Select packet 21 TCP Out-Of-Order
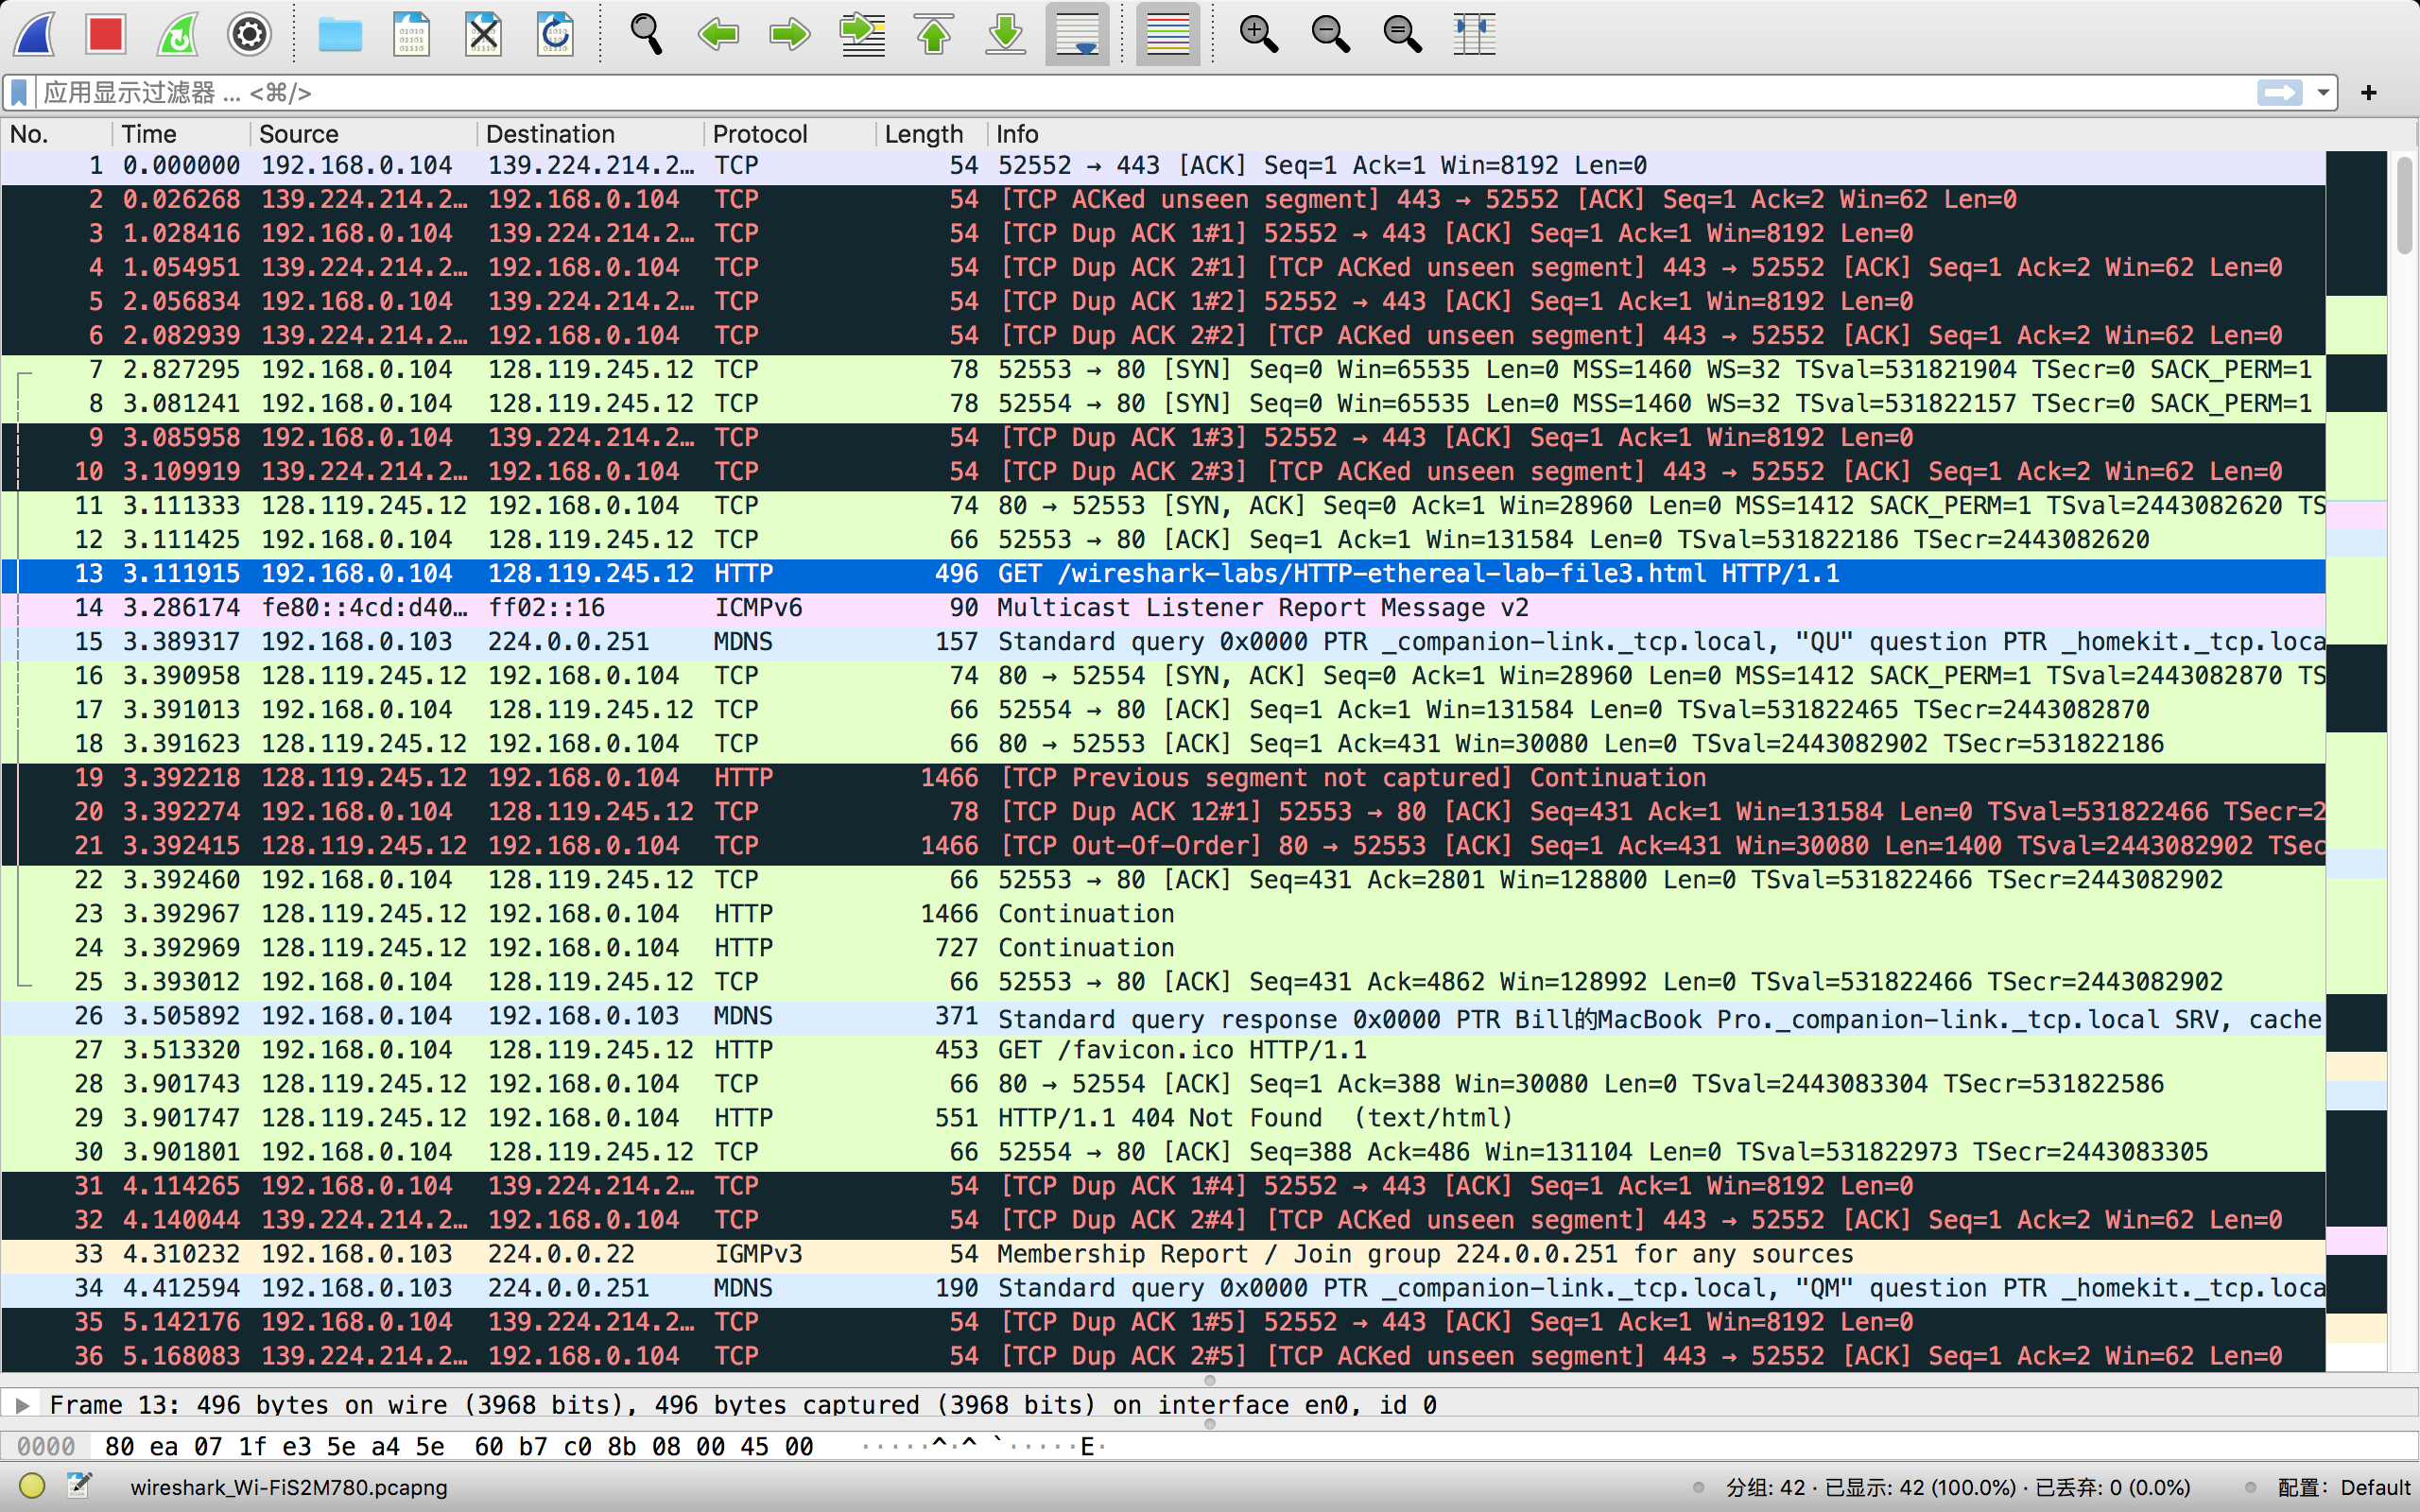The width and height of the screenshot is (2420, 1512). (1163, 846)
